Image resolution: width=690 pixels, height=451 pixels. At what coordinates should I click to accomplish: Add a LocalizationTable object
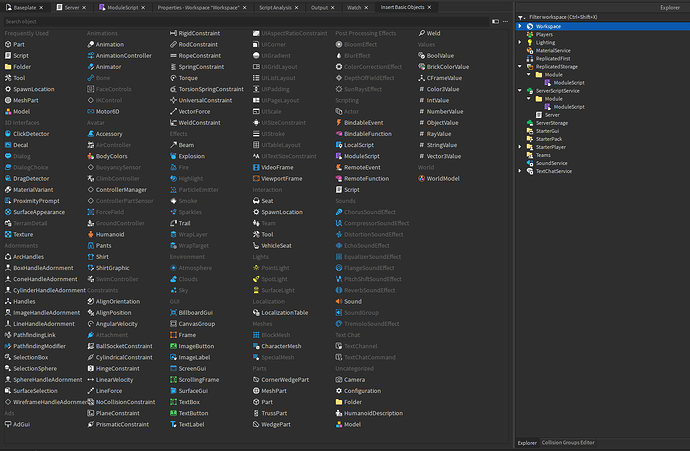281,312
